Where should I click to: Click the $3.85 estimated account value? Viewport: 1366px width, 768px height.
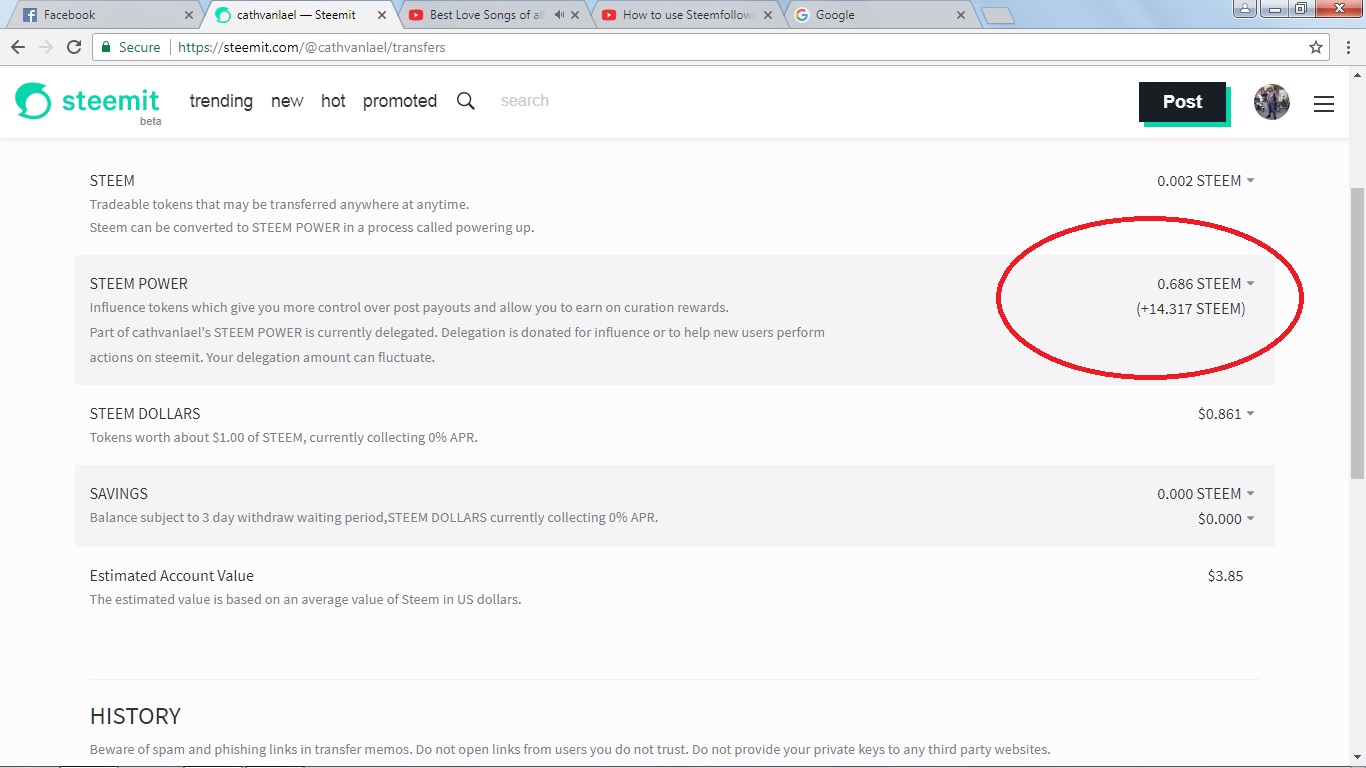pos(1225,576)
